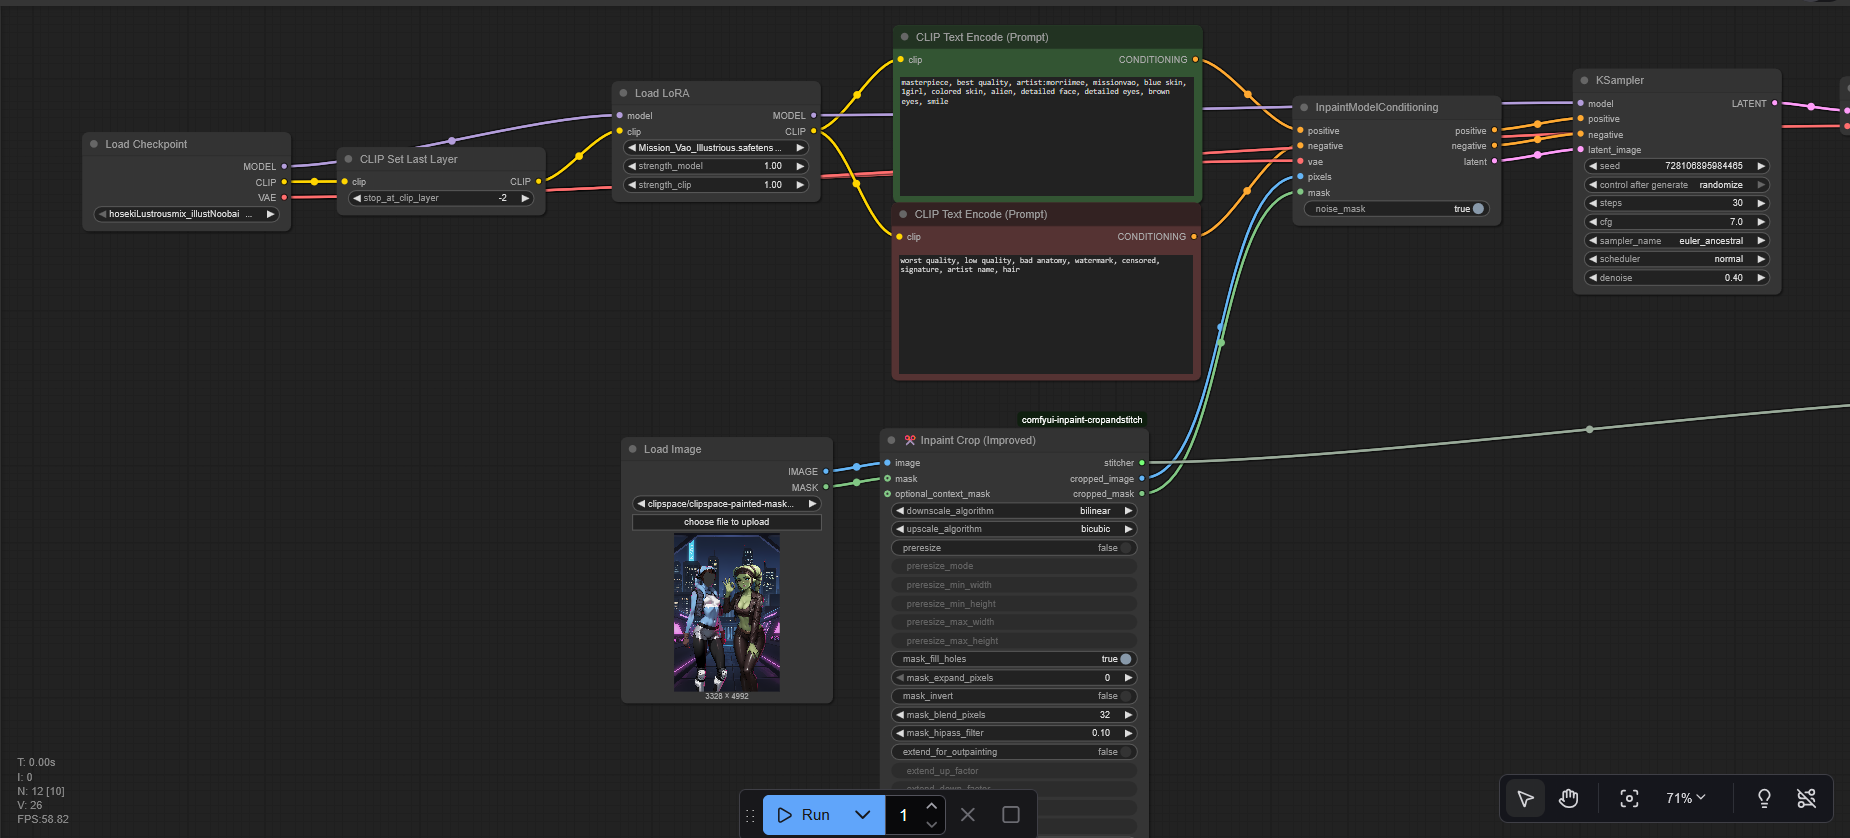Toggle noise_mask in InpaintModelConditioning

pos(1478,209)
